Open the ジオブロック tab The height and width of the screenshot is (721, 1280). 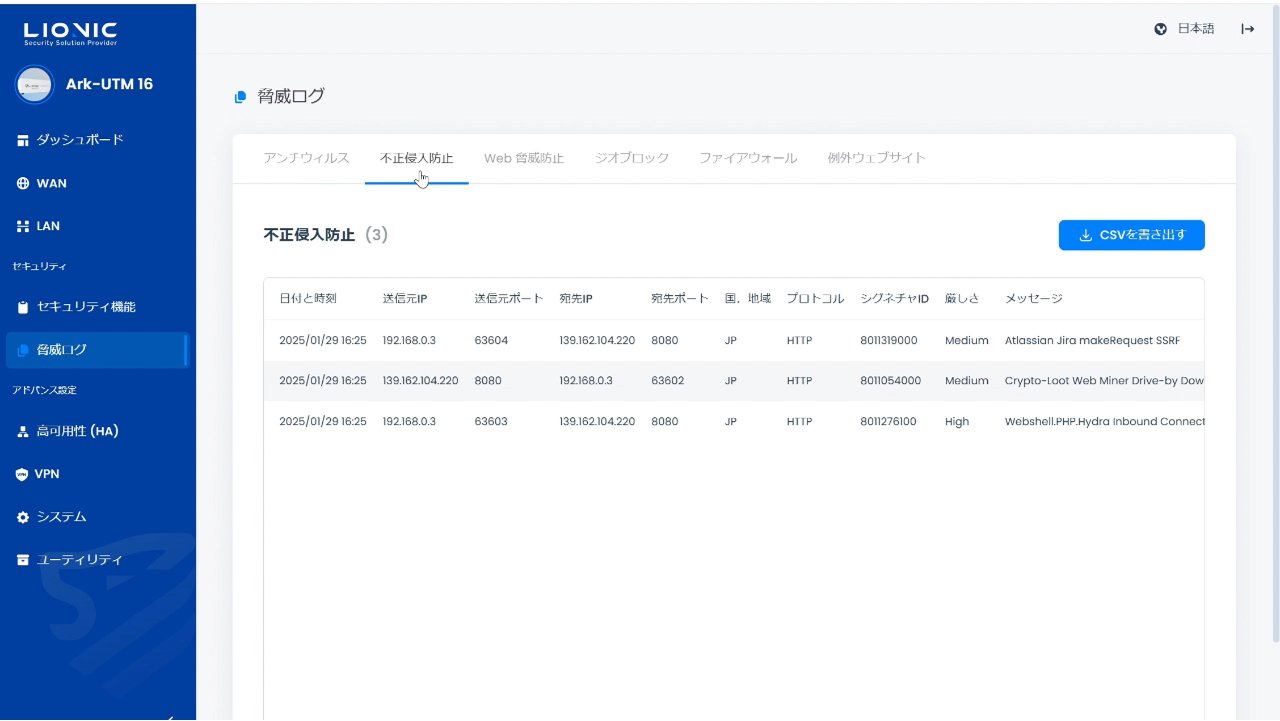(631, 158)
